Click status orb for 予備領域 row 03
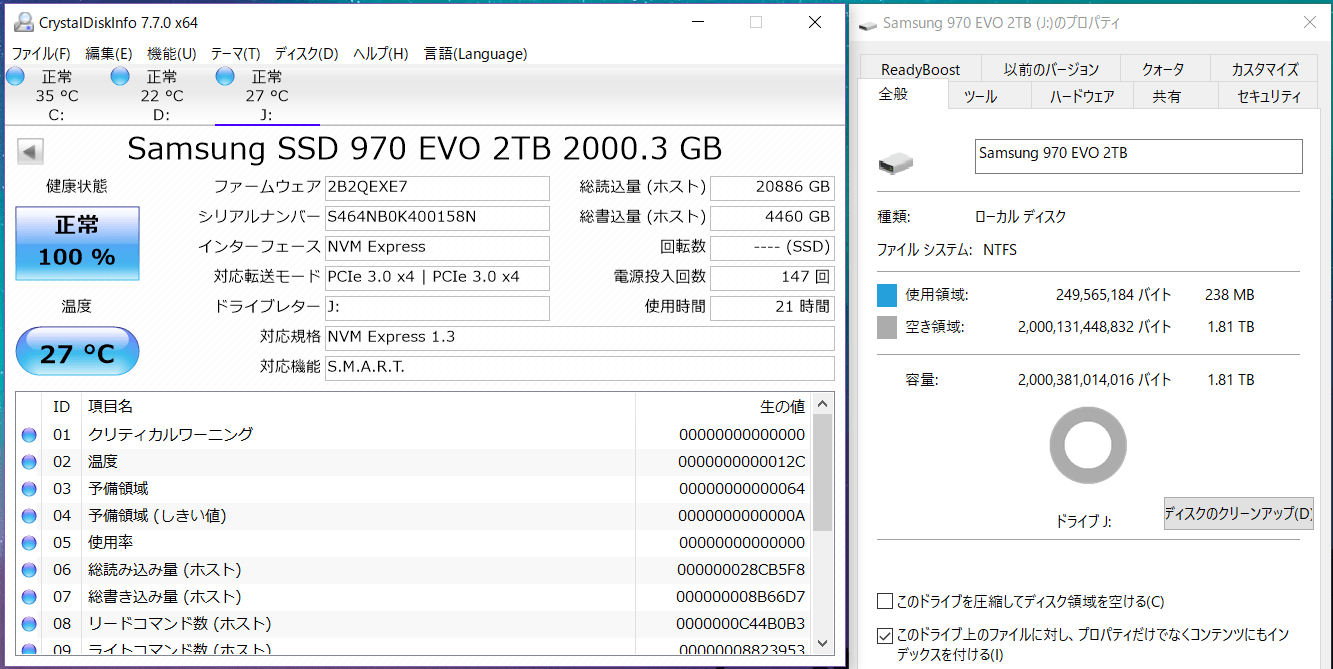This screenshot has width=1333, height=669. tap(29, 488)
